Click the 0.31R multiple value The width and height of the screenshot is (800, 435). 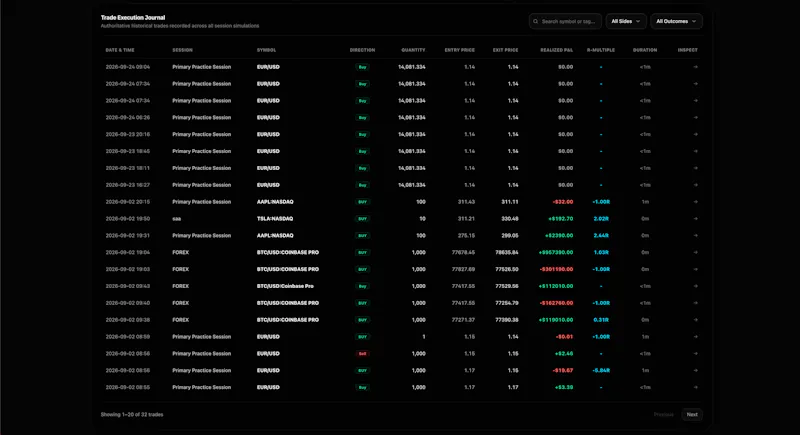point(601,319)
